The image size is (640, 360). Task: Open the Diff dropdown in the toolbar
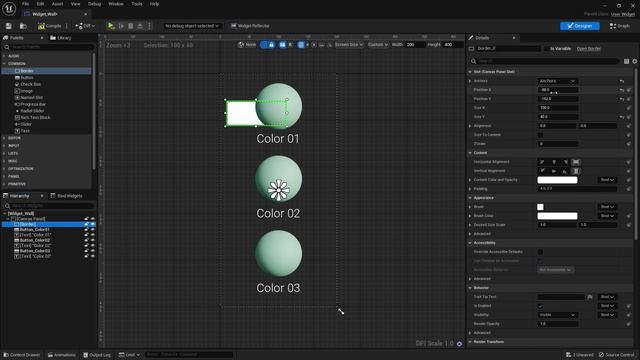(x=85, y=26)
